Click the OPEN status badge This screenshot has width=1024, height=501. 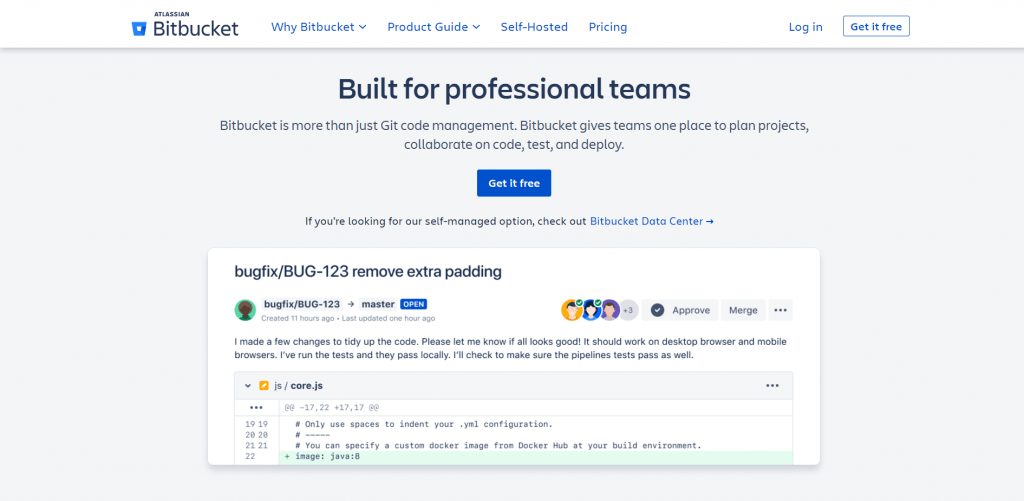pos(414,304)
